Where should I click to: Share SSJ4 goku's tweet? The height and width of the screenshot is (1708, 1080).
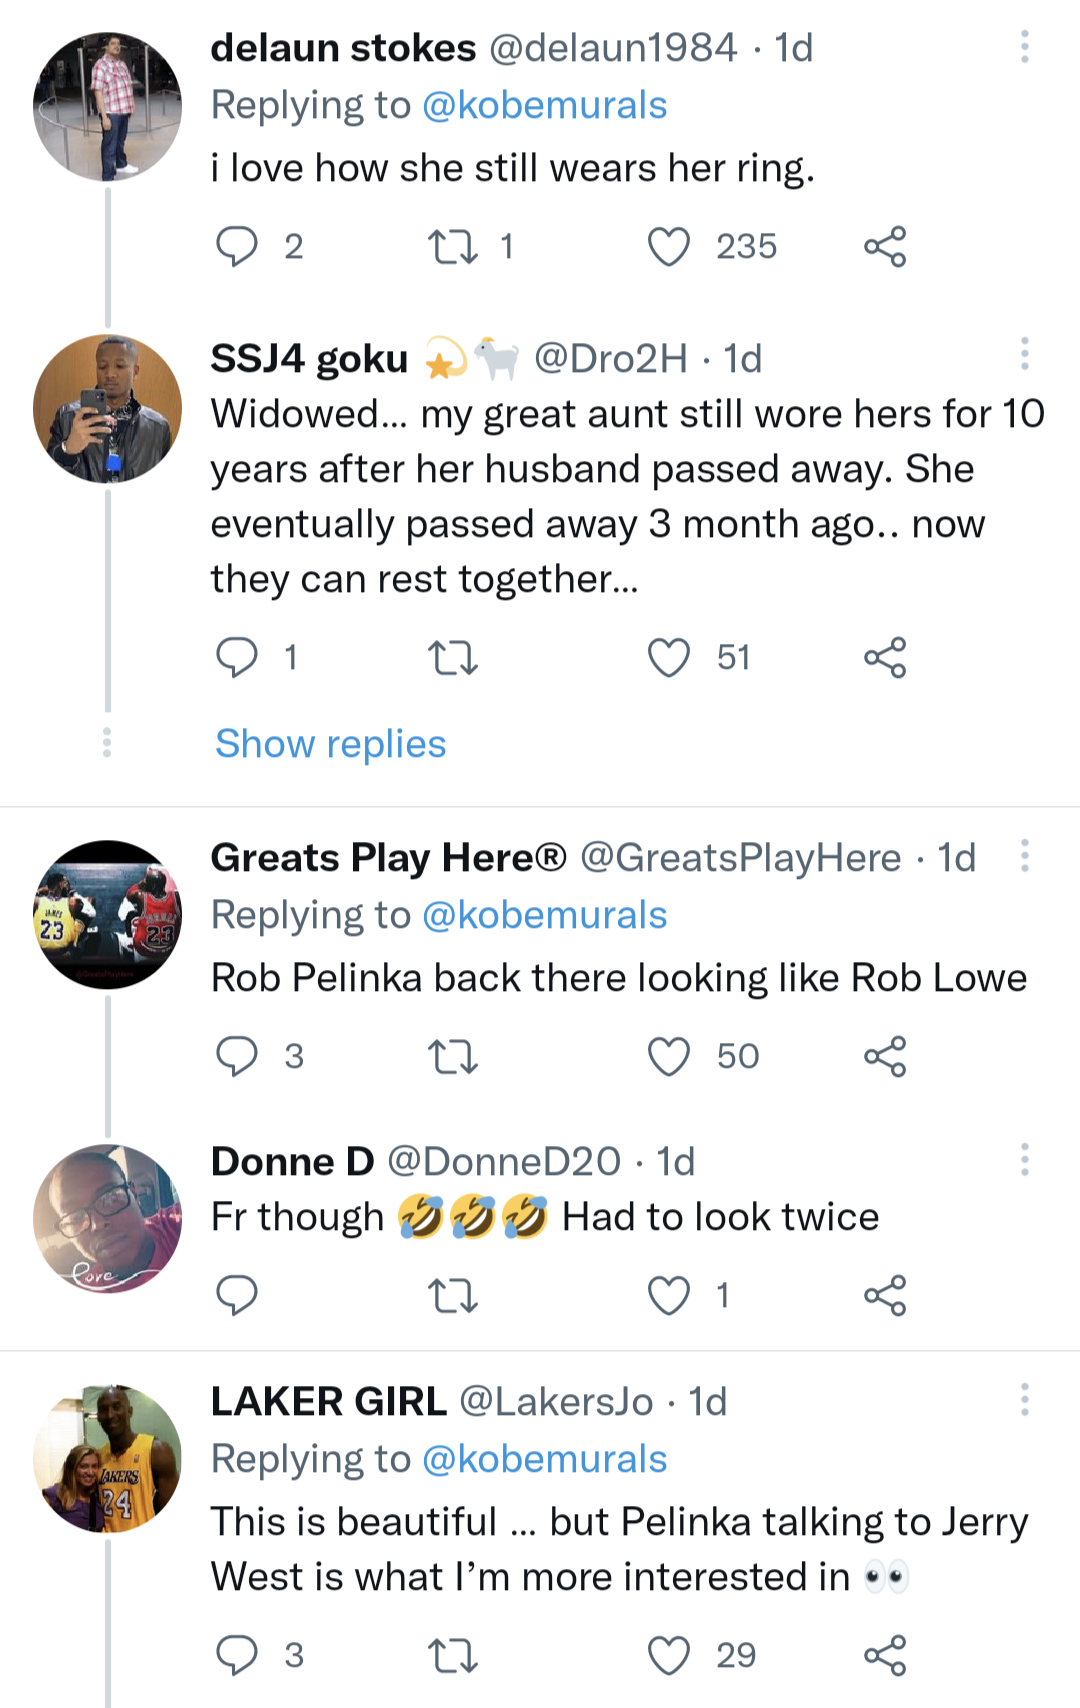[x=885, y=658]
